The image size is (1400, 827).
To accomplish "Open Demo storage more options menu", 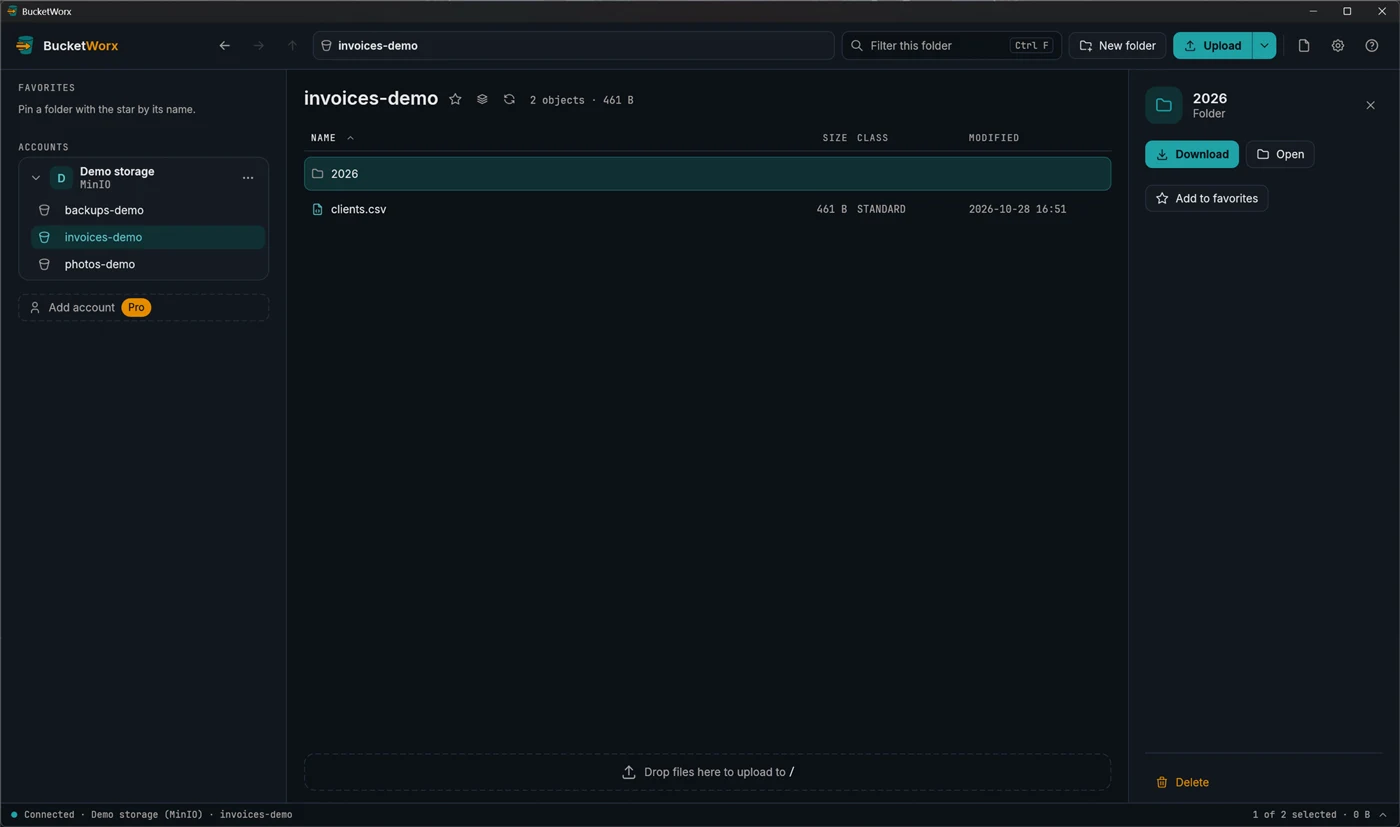I will point(248,178).
